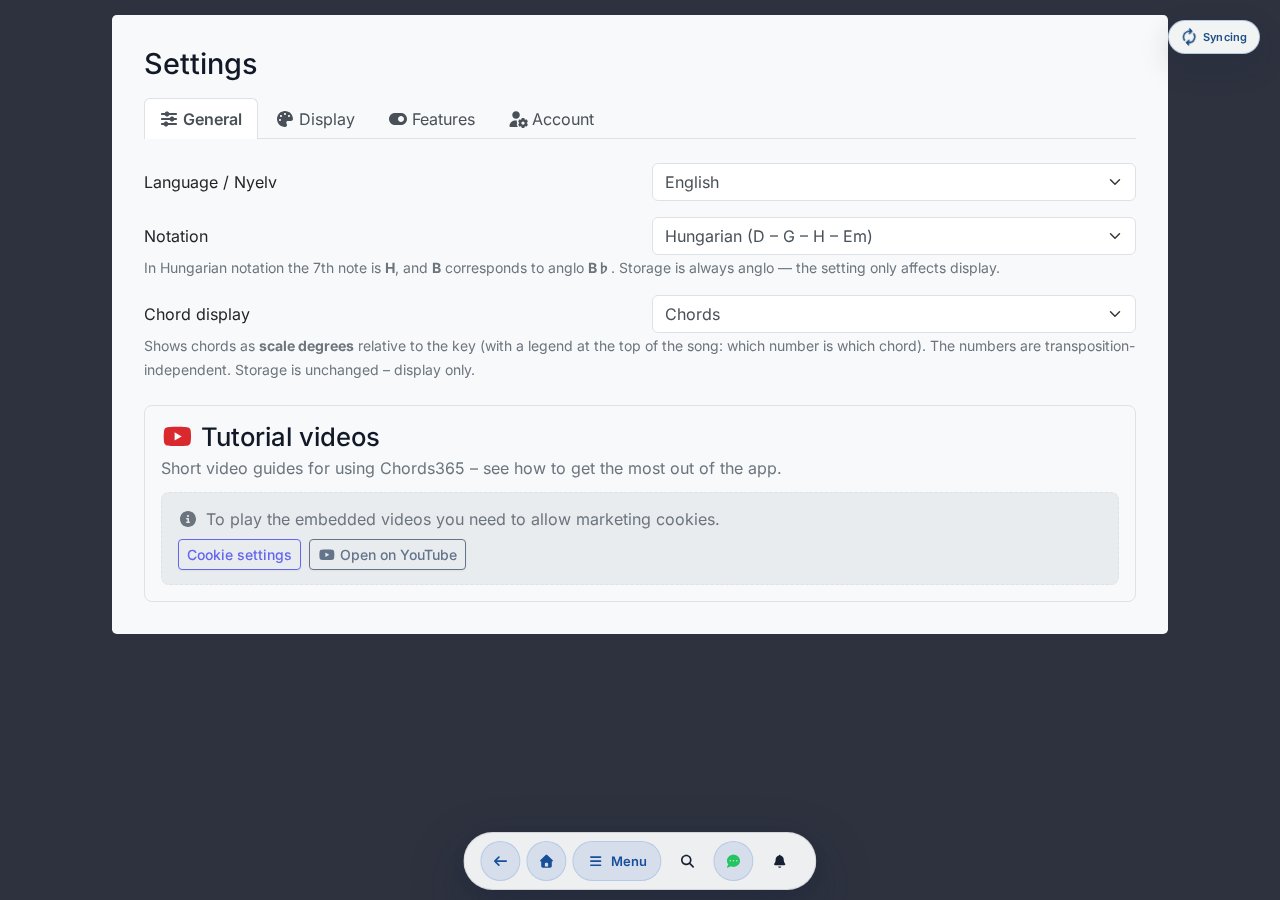Open the green chat bubble icon
This screenshot has width=1280, height=900.
point(733,861)
